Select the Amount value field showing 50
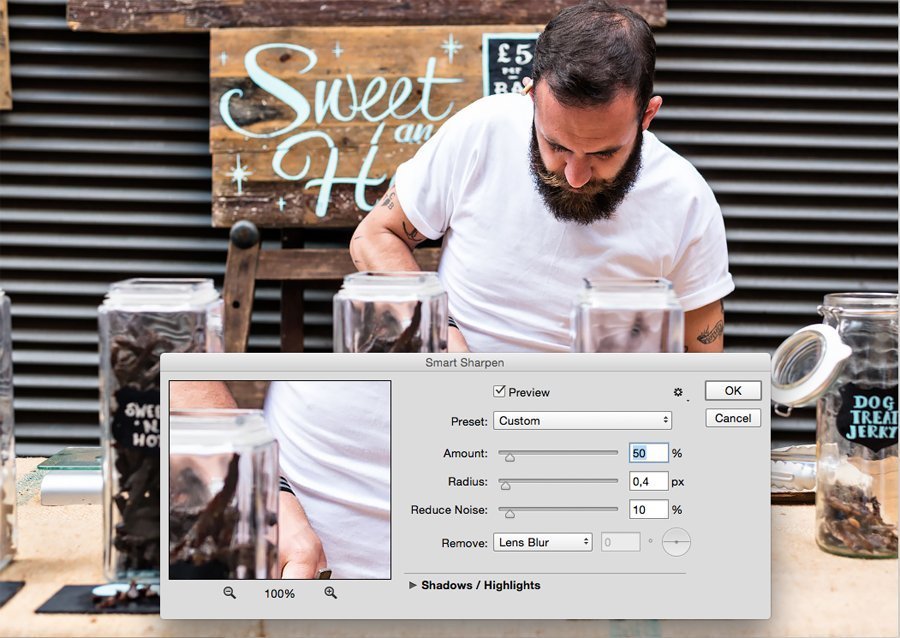 coord(649,452)
